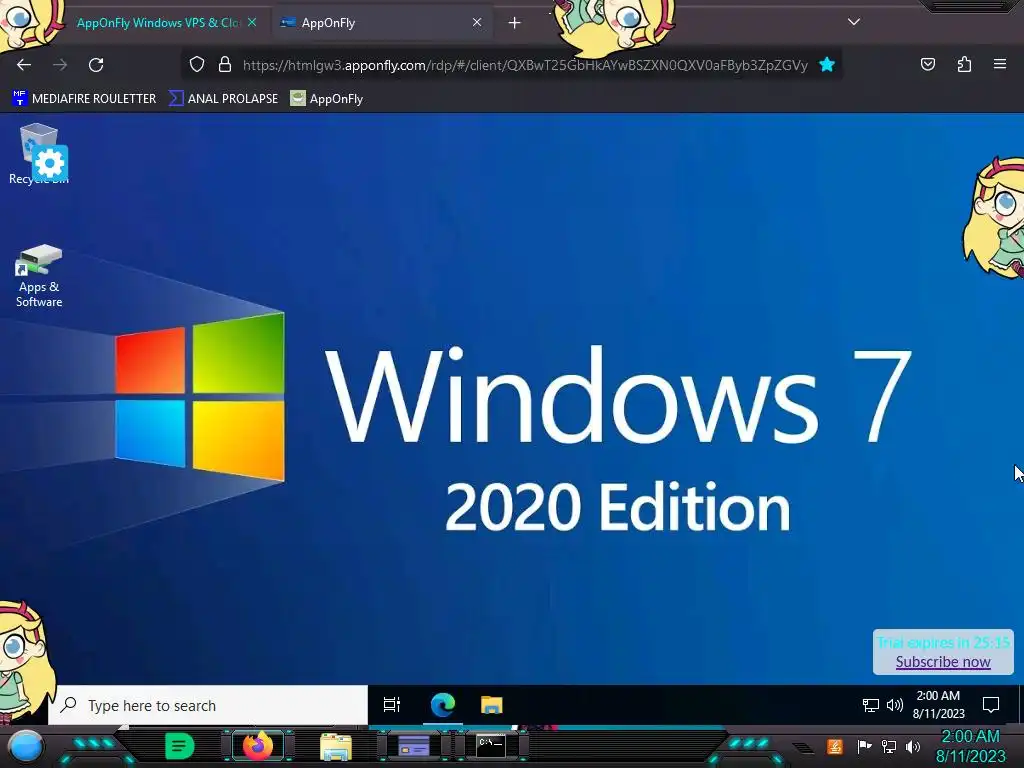This screenshot has width=1024, height=768.
Task: Open the purple window app in host taskbar
Action: 413,746
